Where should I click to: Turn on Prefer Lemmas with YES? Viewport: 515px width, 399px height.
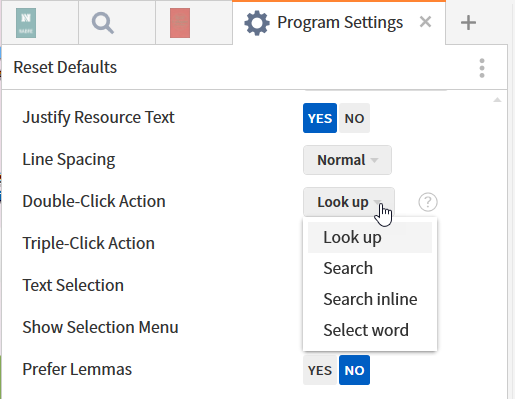[x=320, y=370]
